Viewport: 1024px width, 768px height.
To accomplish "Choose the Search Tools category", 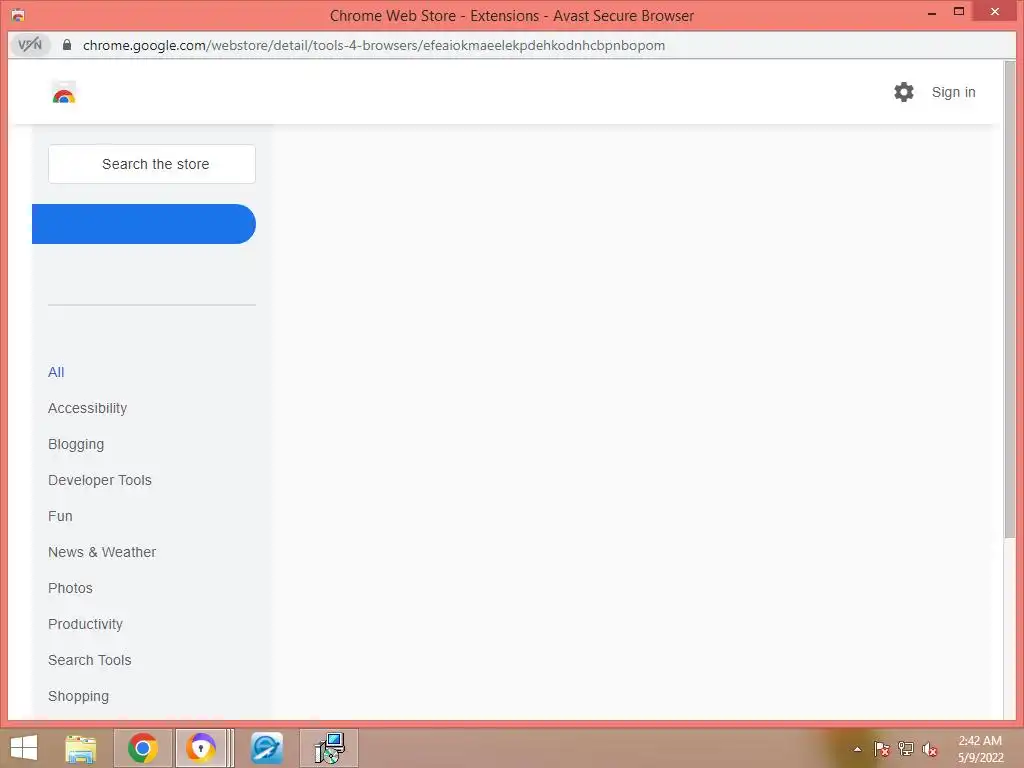I will (89, 660).
